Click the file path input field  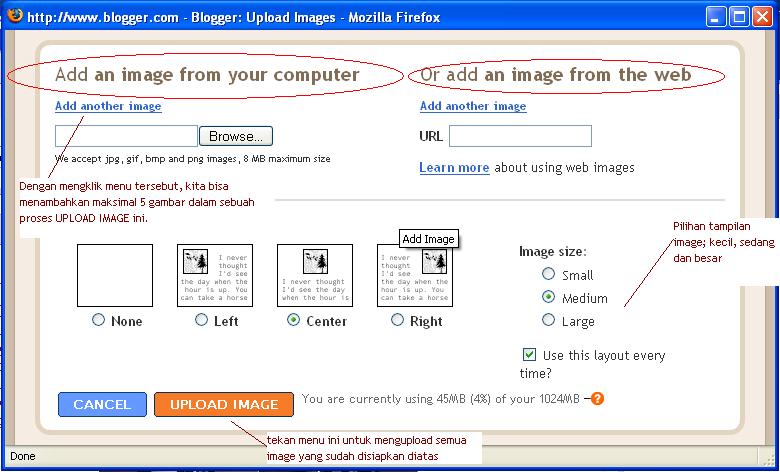pos(126,136)
